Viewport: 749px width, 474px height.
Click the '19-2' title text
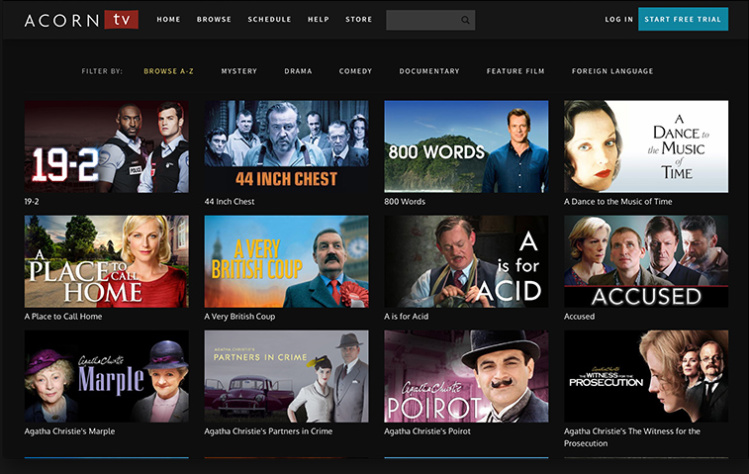[x=32, y=202]
